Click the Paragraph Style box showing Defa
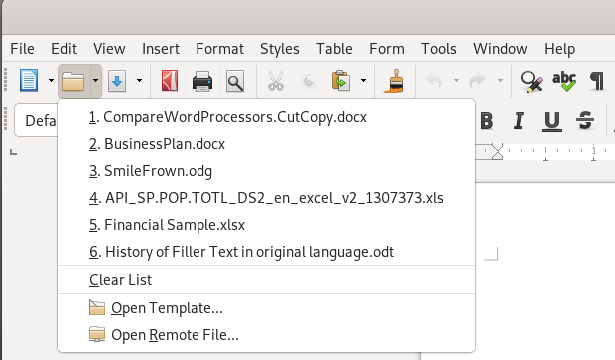Image resolution: width=615 pixels, height=360 pixels. click(36, 120)
